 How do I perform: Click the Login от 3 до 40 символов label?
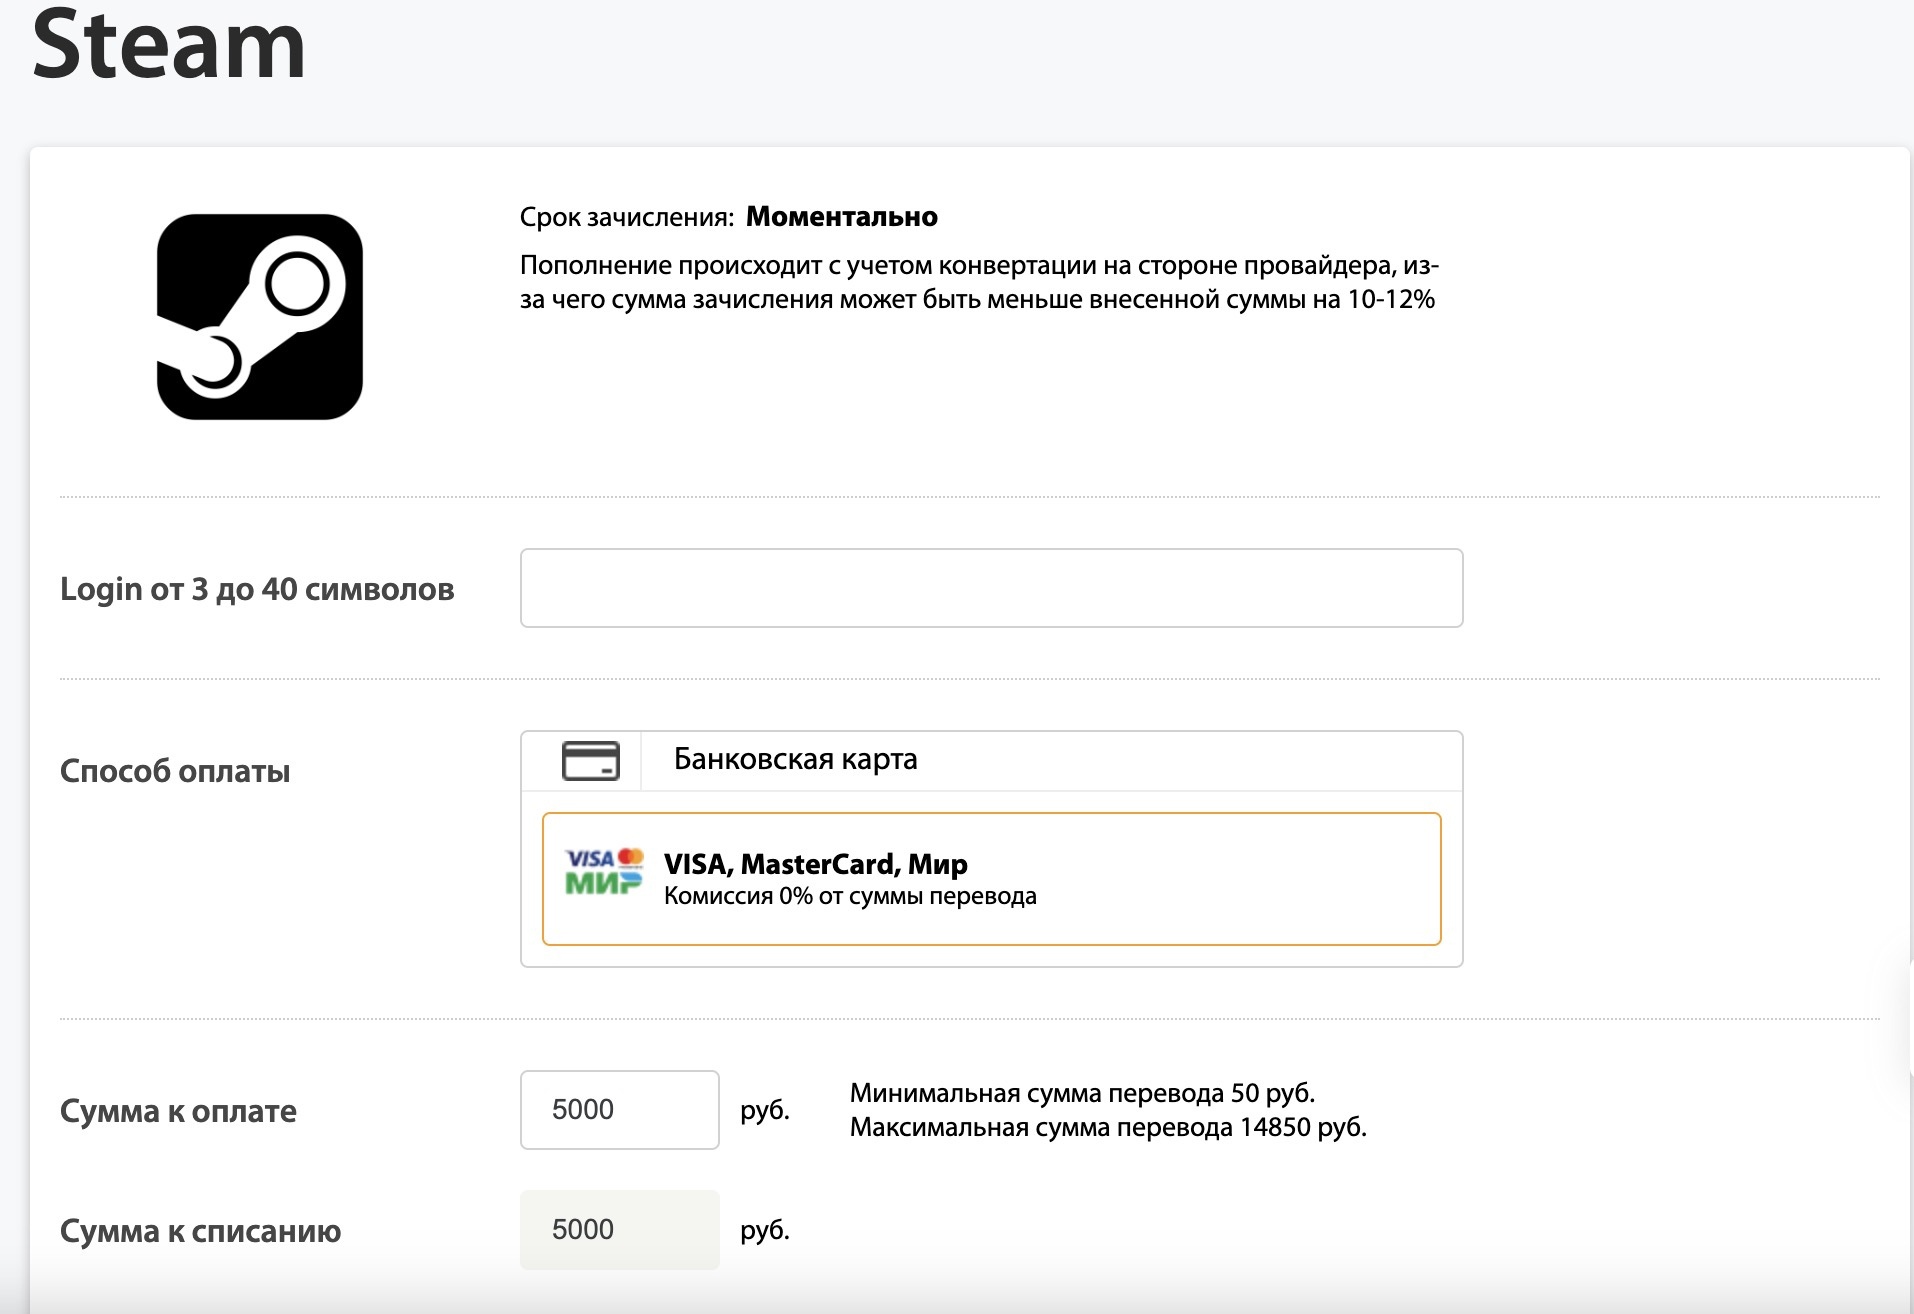pyautogui.click(x=257, y=589)
